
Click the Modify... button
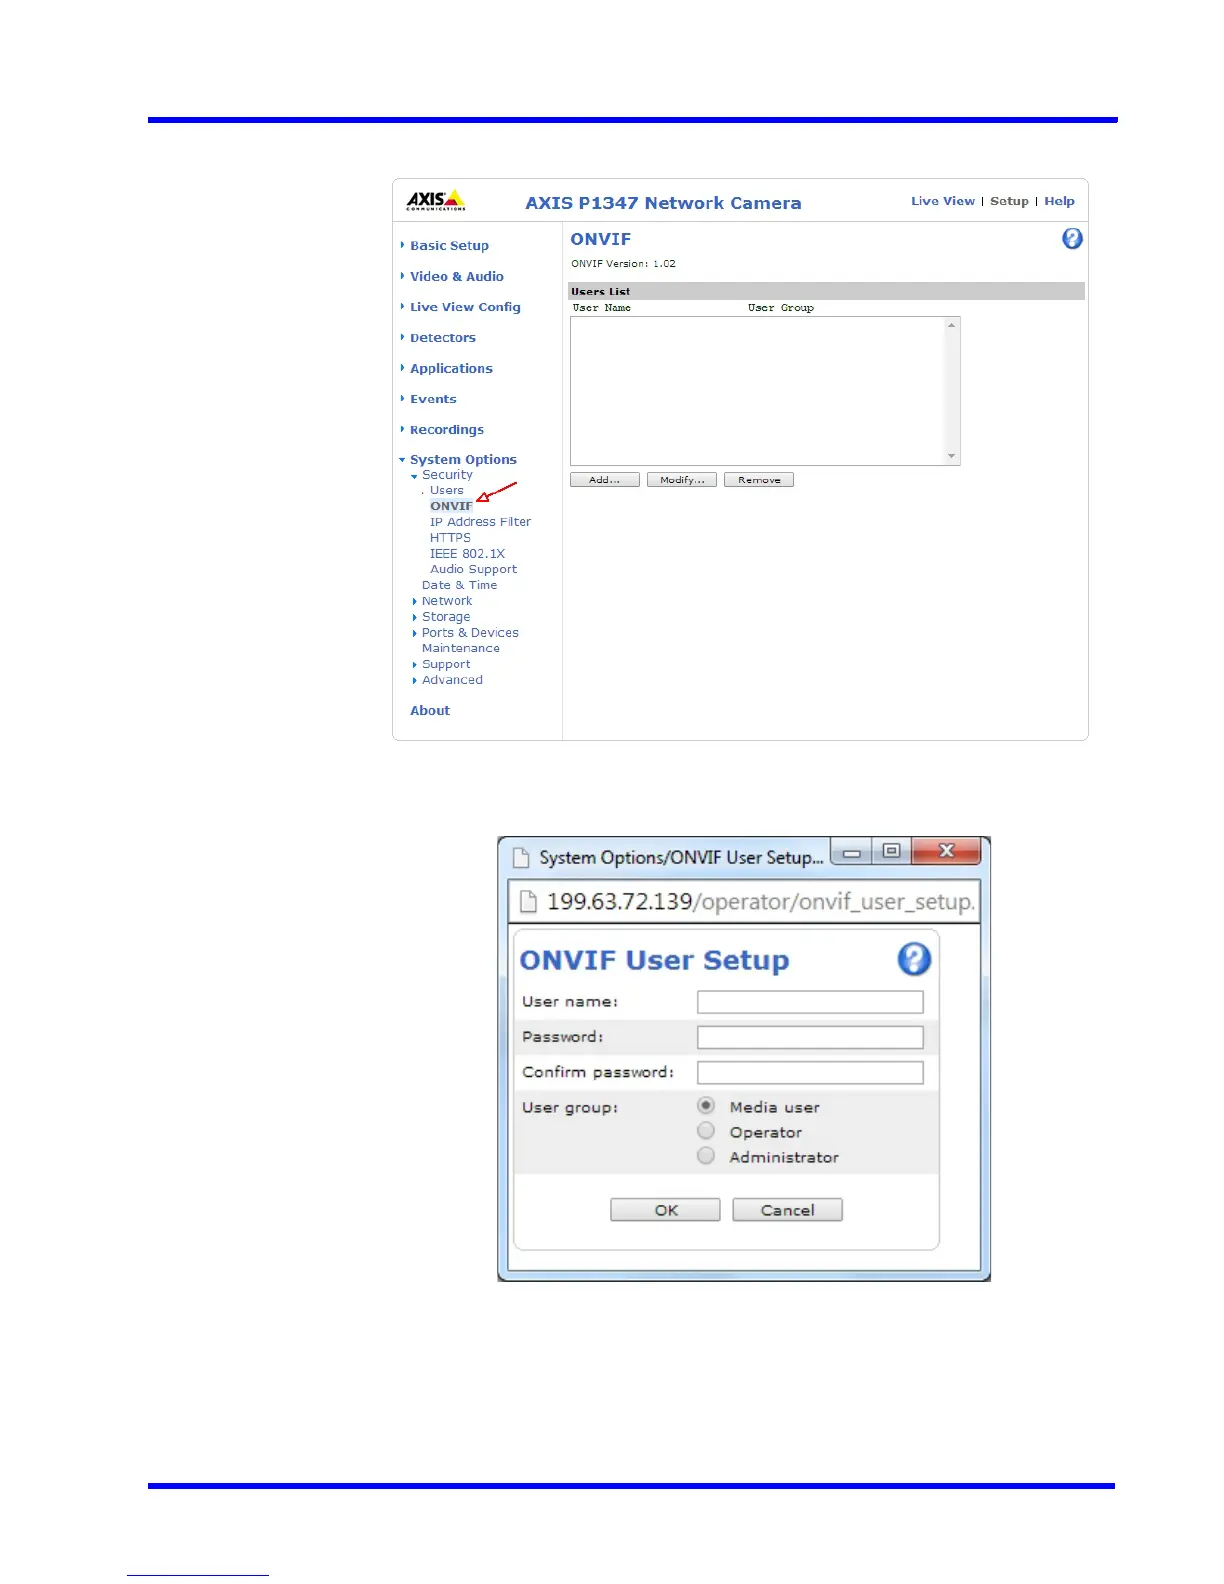tap(682, 480)
